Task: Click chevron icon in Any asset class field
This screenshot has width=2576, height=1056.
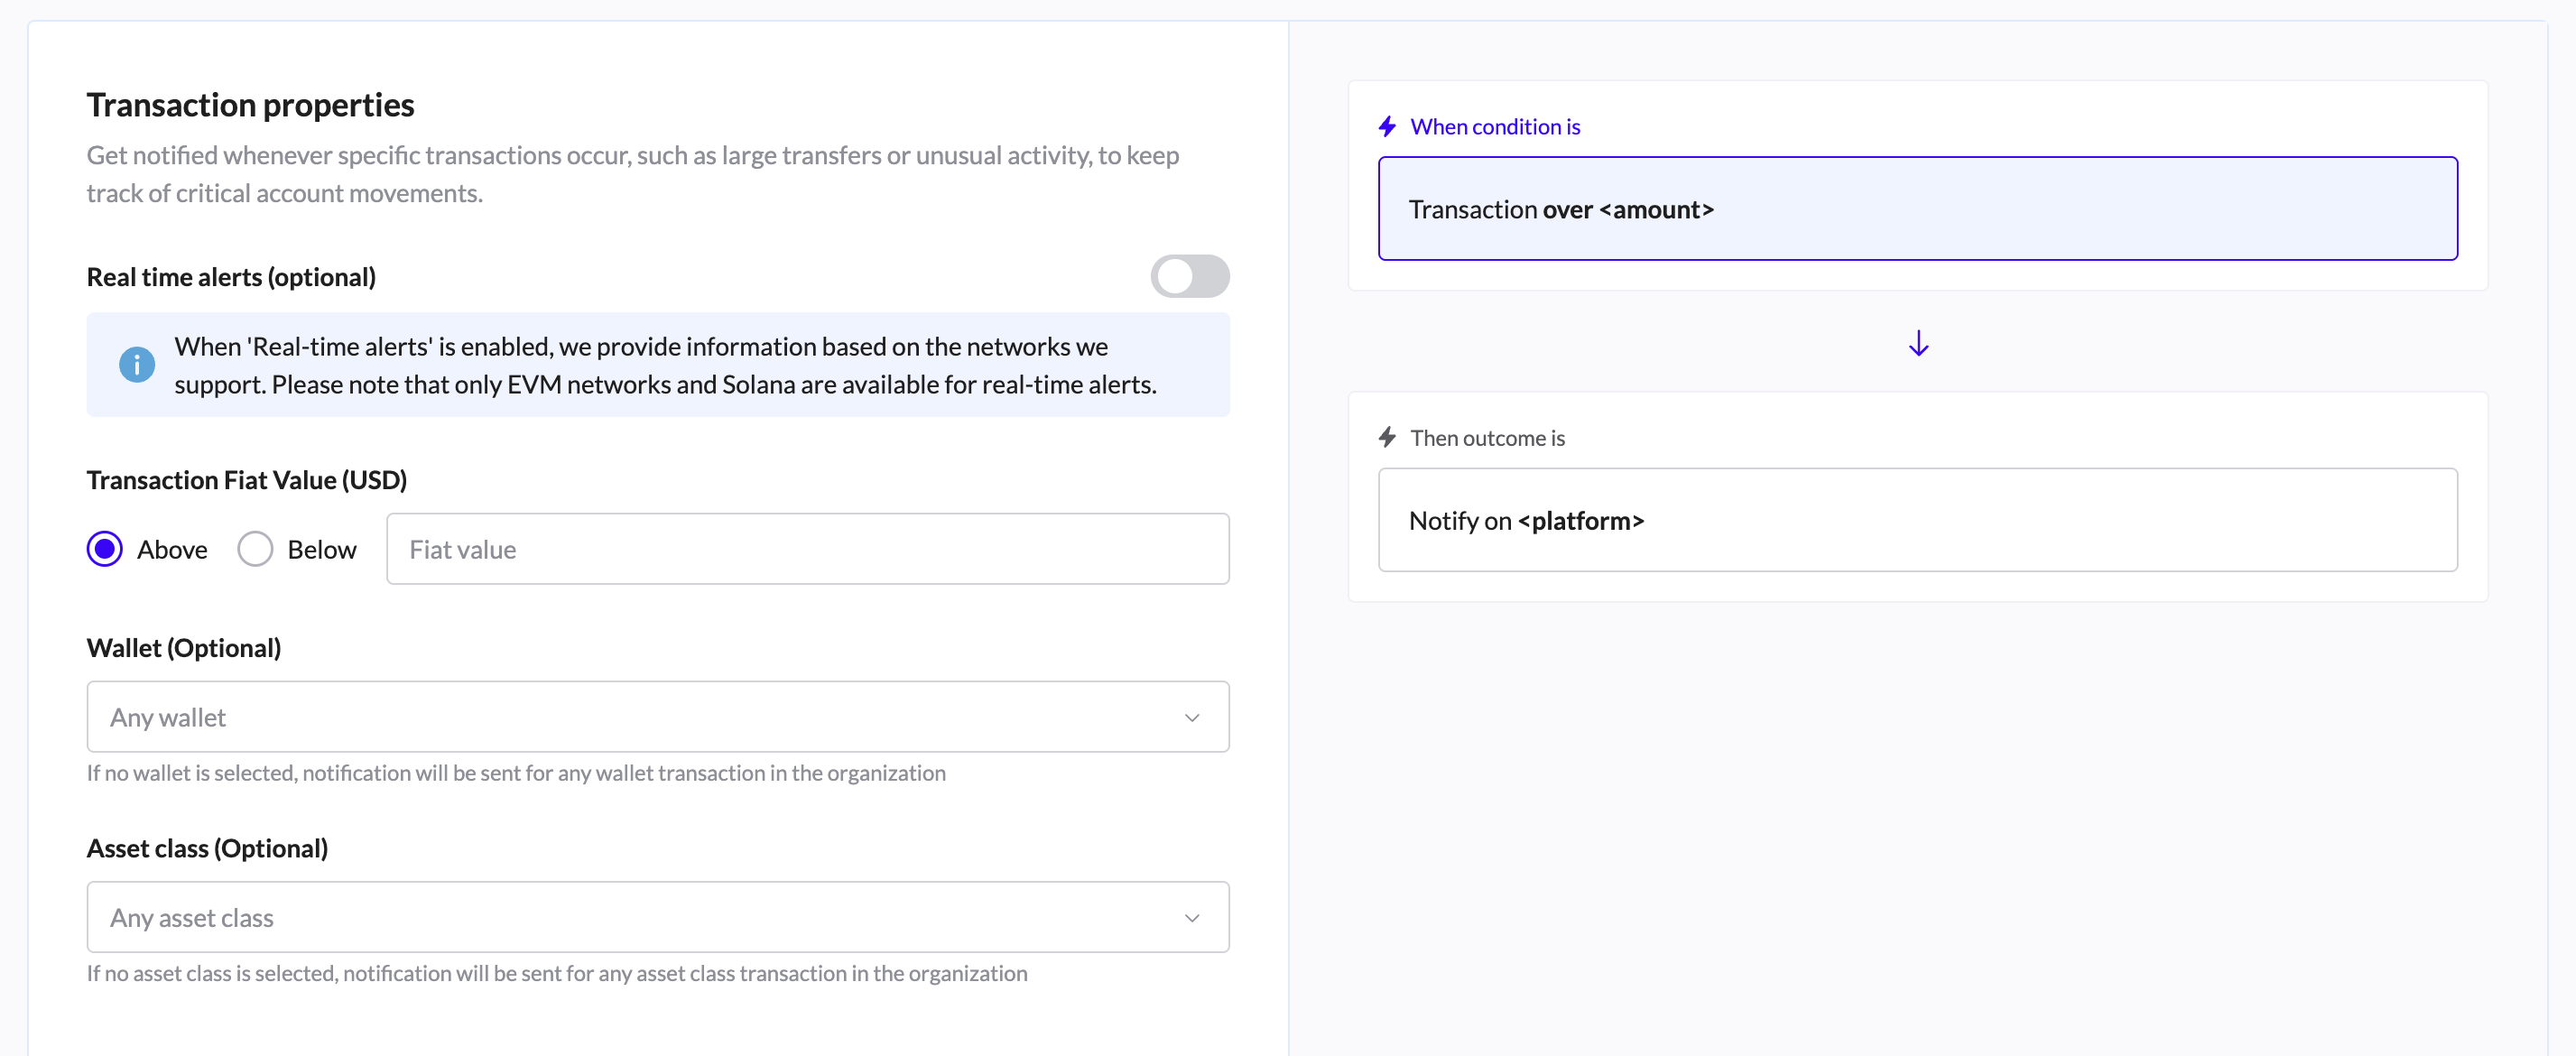Action: click(x=1191, y=918)
